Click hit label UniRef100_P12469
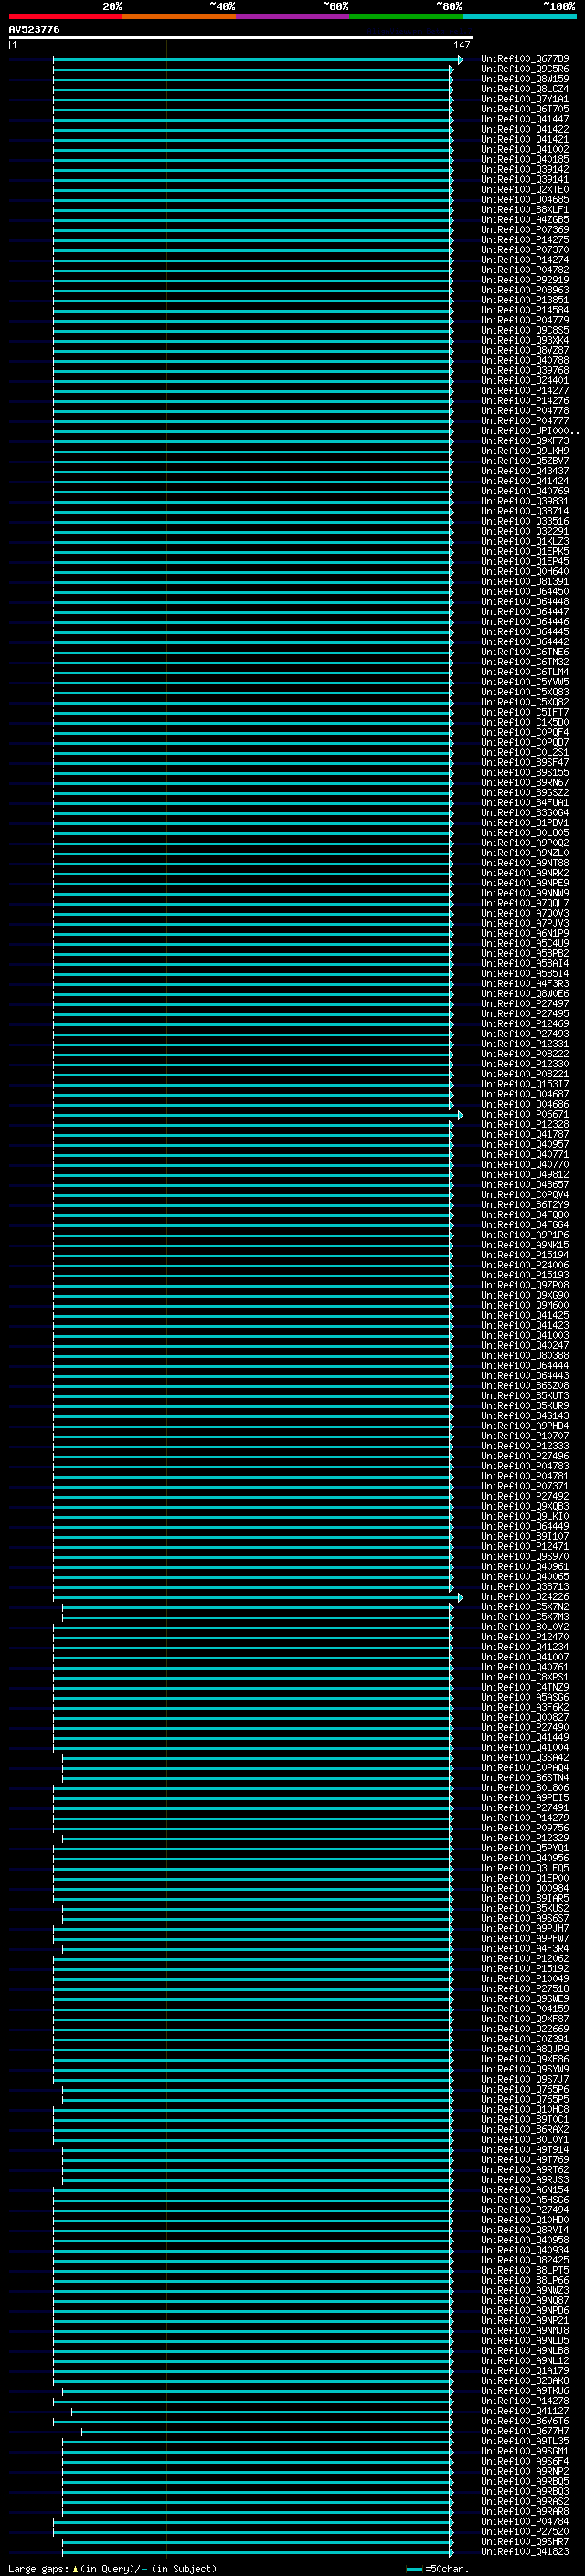Image resolution: width=585 pixels, height=2576 pixels. click(x=525, y=1024)
